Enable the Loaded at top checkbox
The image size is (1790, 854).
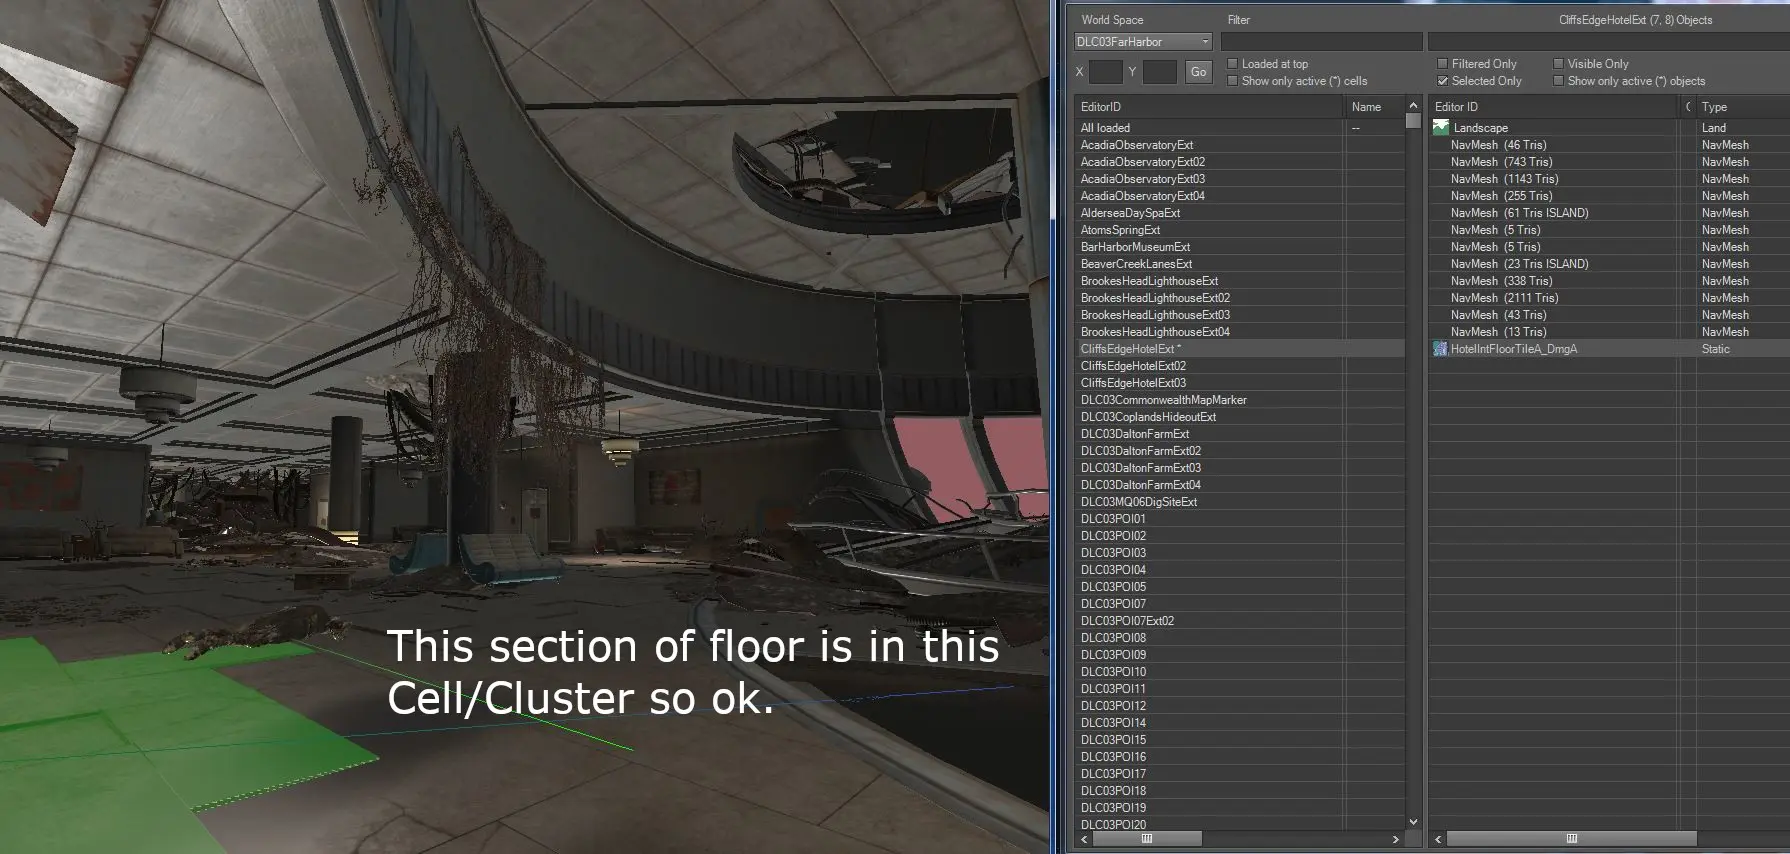tap(1233, 64)
